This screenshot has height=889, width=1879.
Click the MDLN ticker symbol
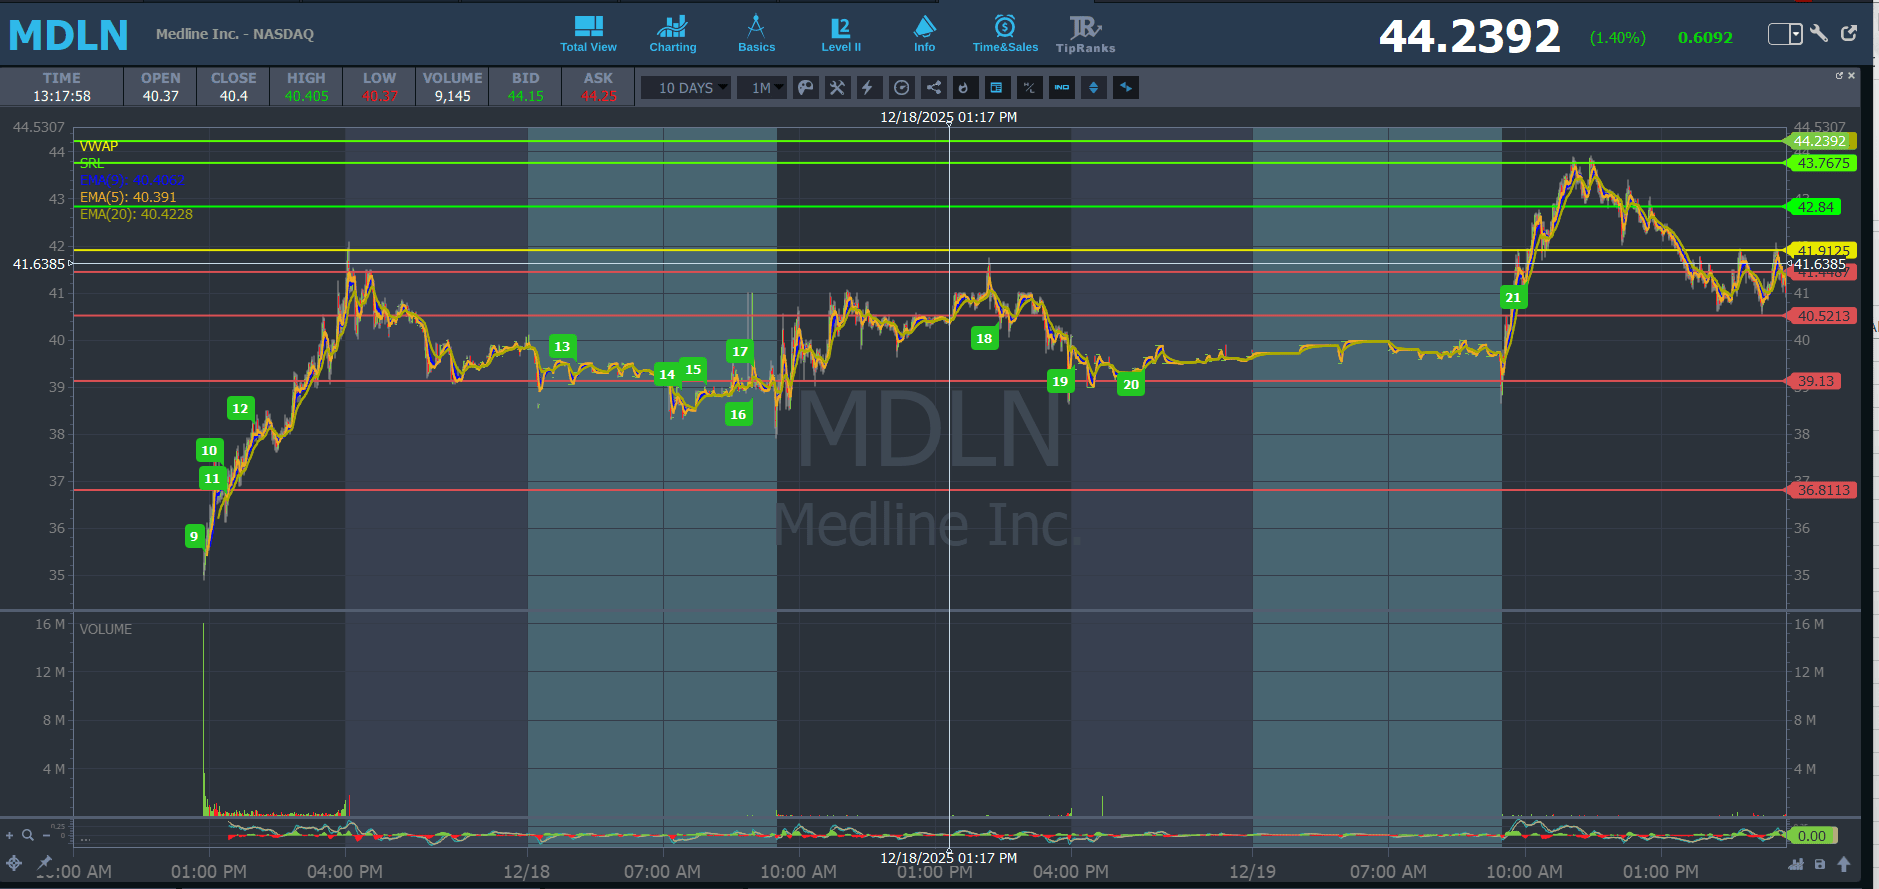(68, 35)
